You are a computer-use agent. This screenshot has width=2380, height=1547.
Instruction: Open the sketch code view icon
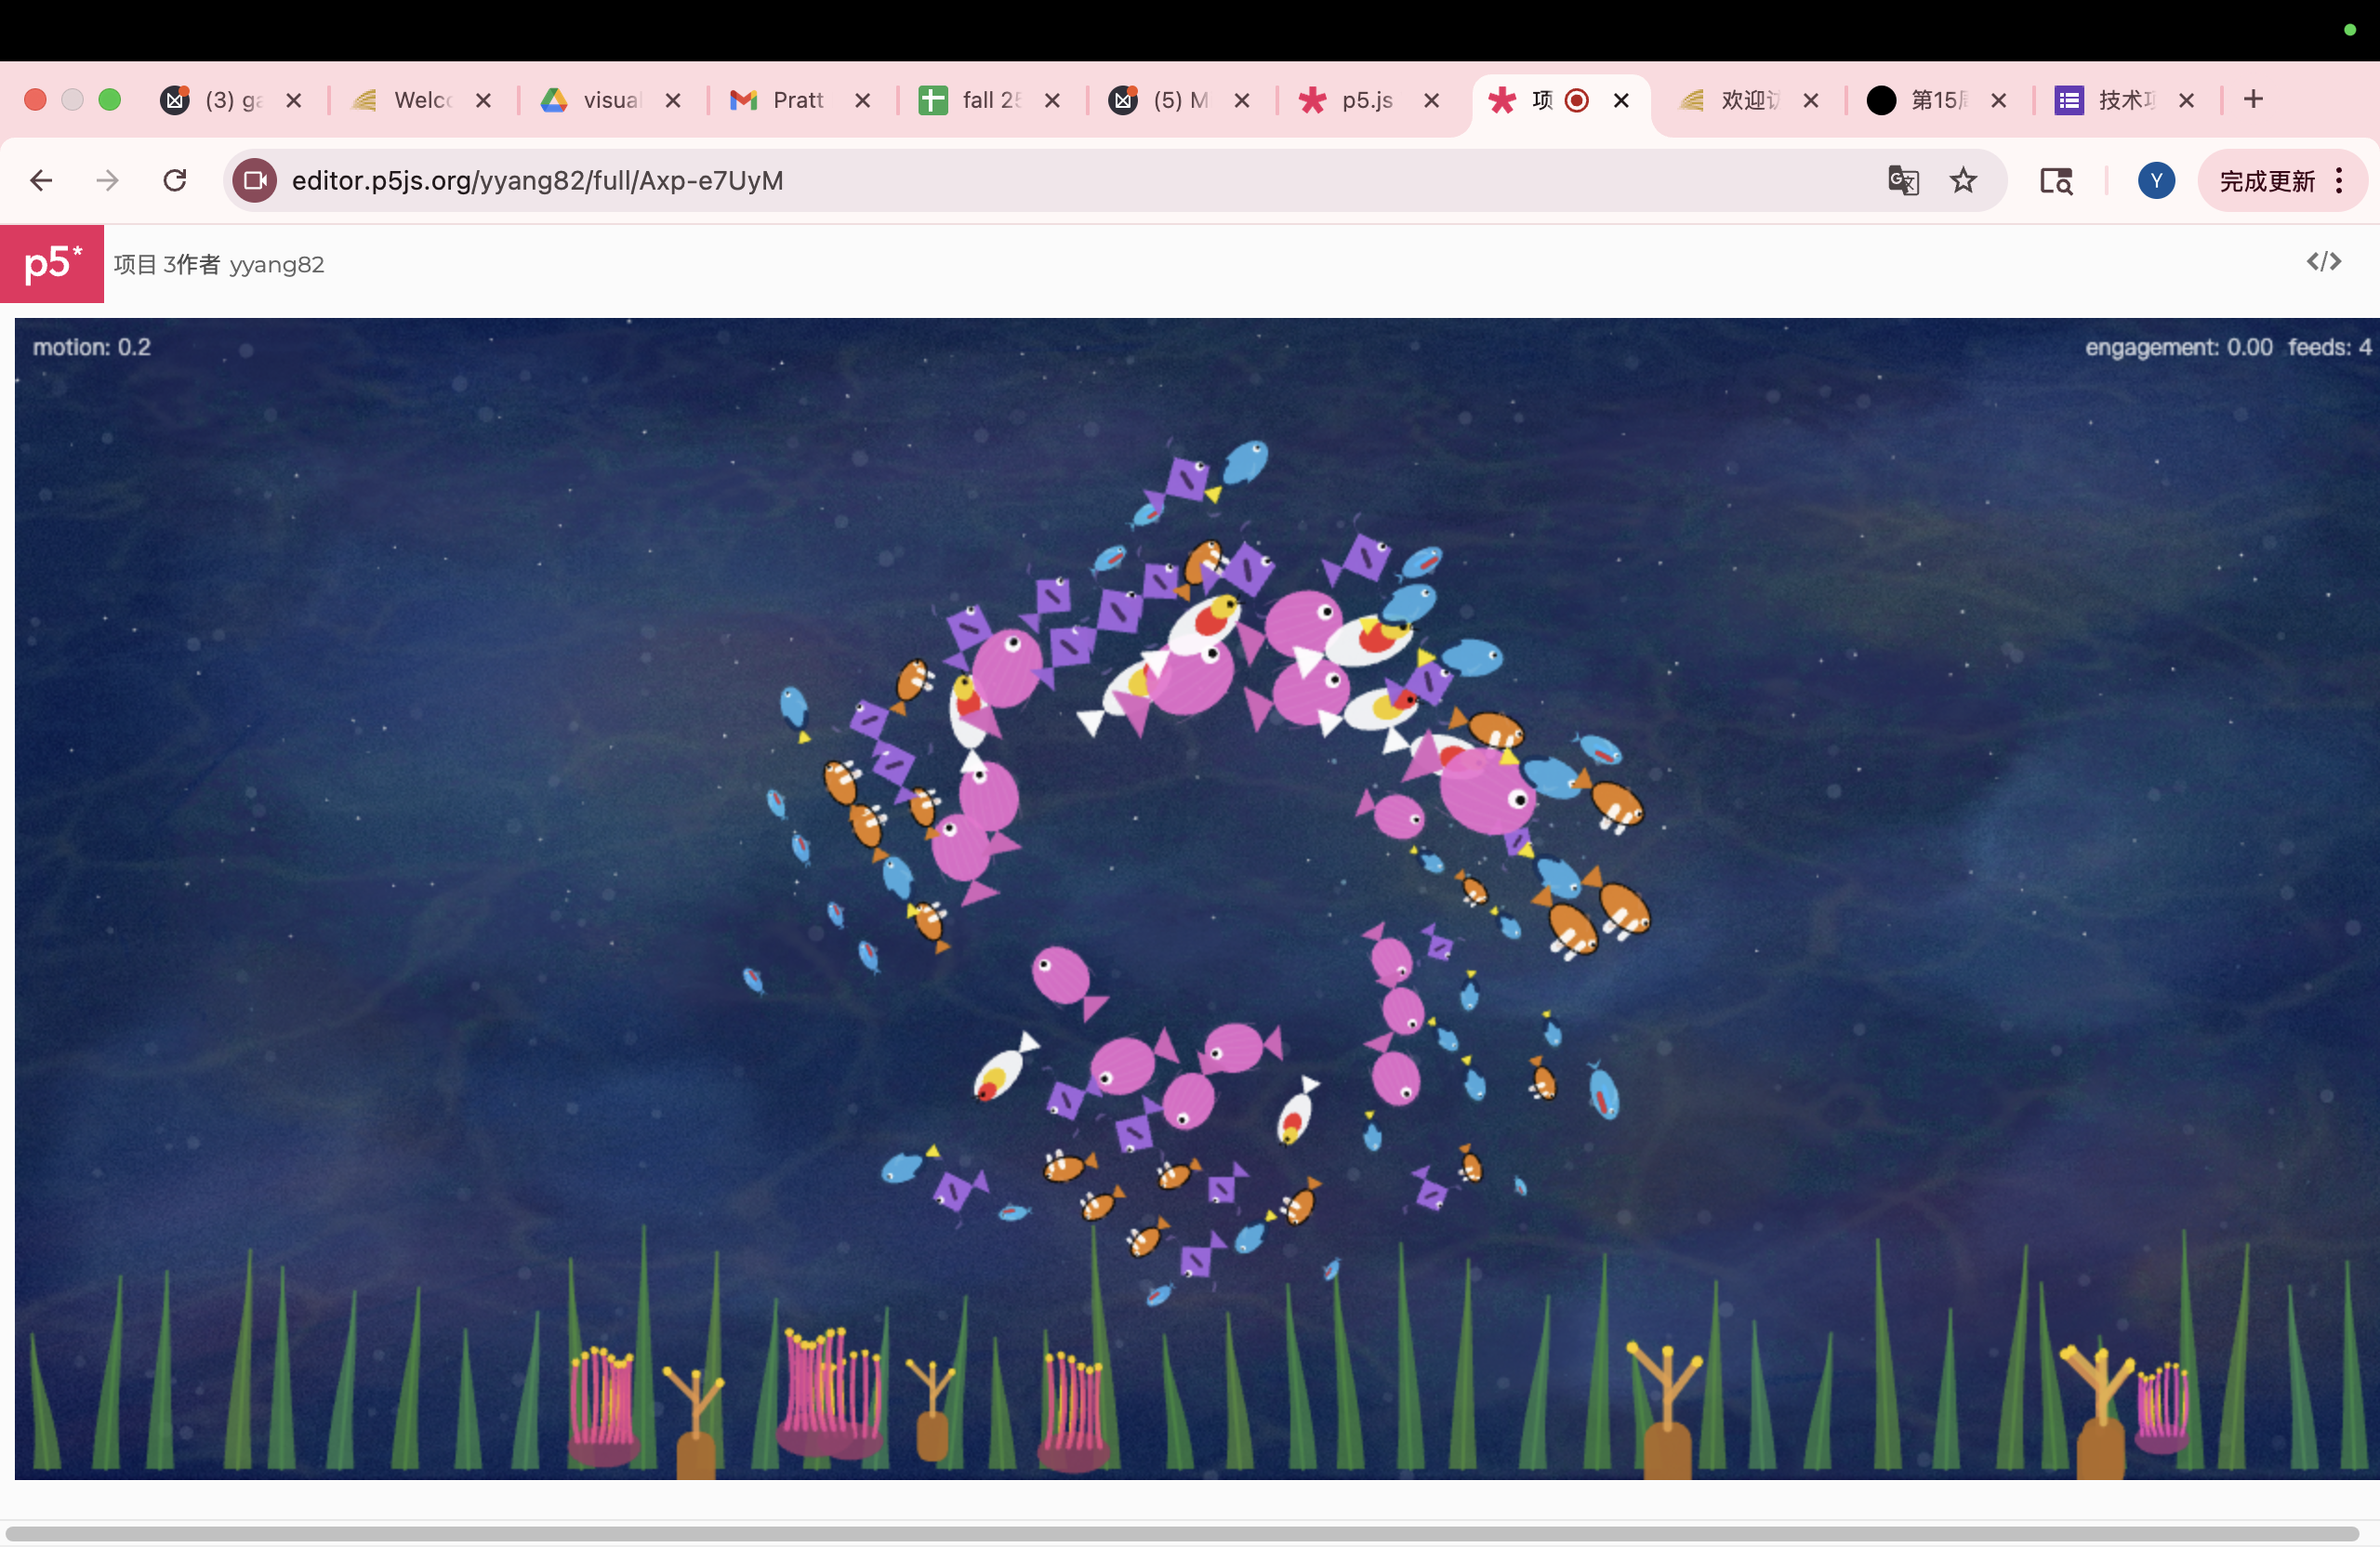(x=2323, y=262)
